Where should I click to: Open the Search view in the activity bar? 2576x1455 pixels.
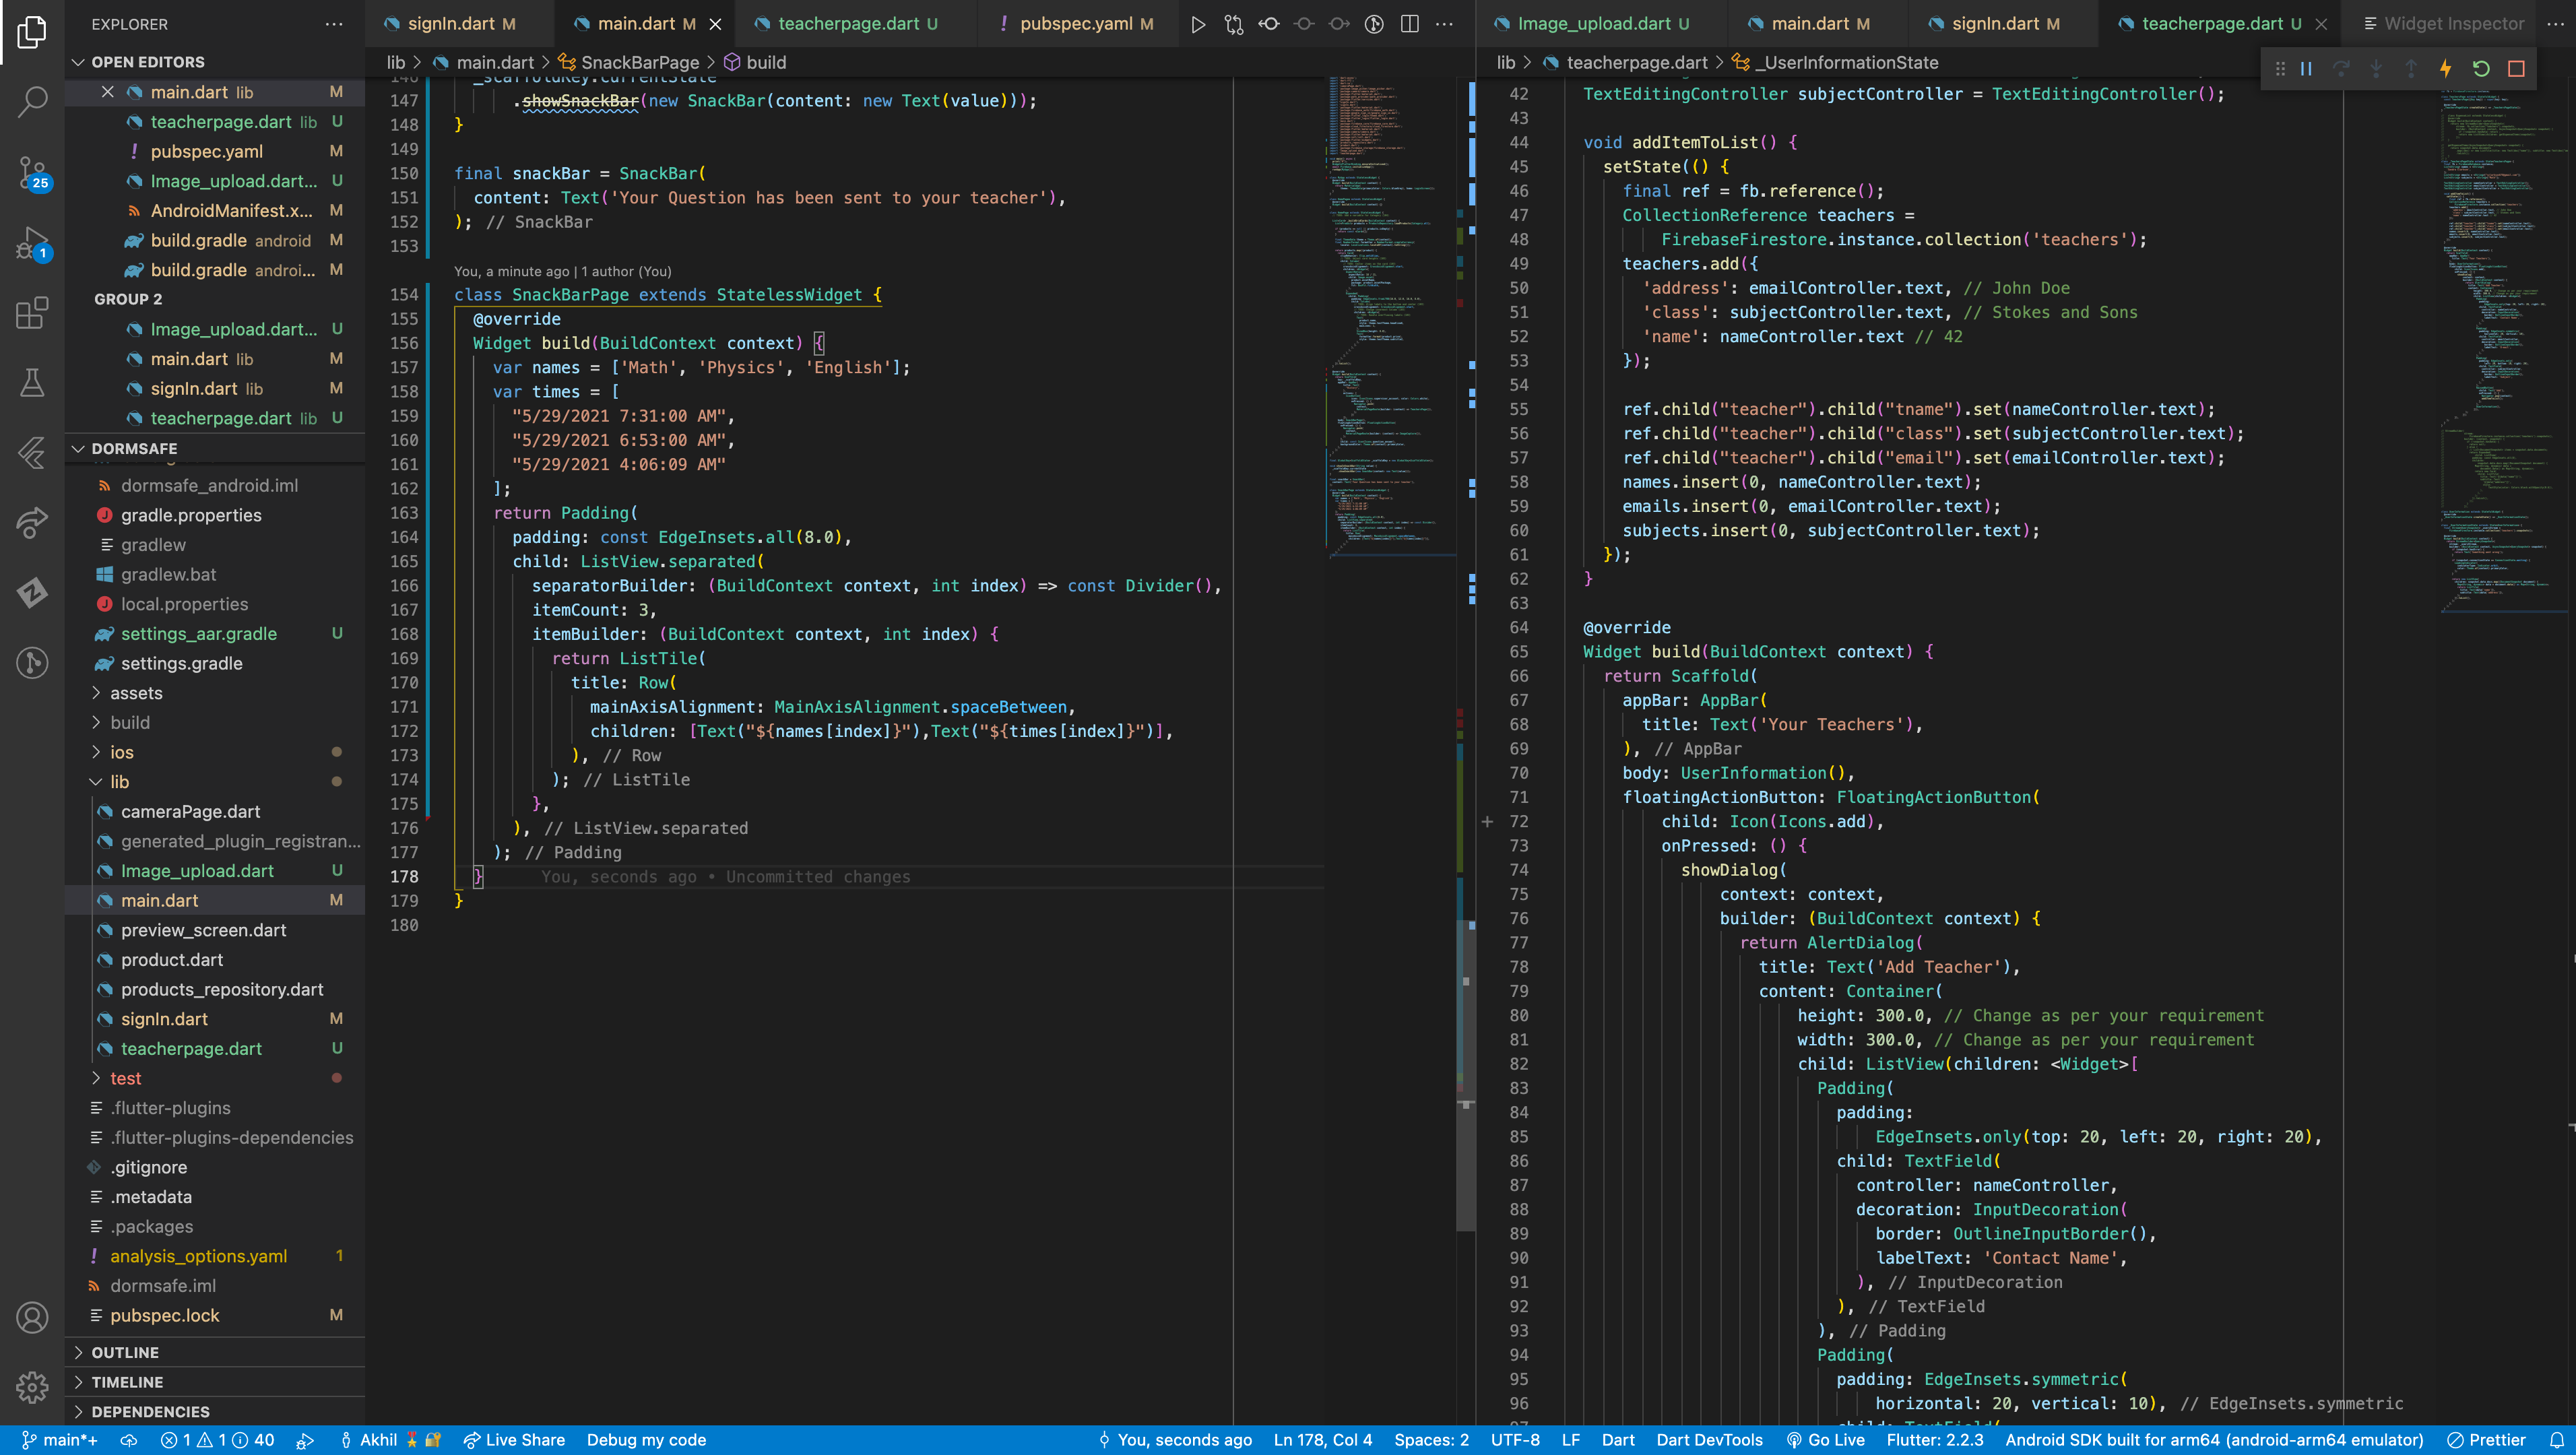click(32, 101)
